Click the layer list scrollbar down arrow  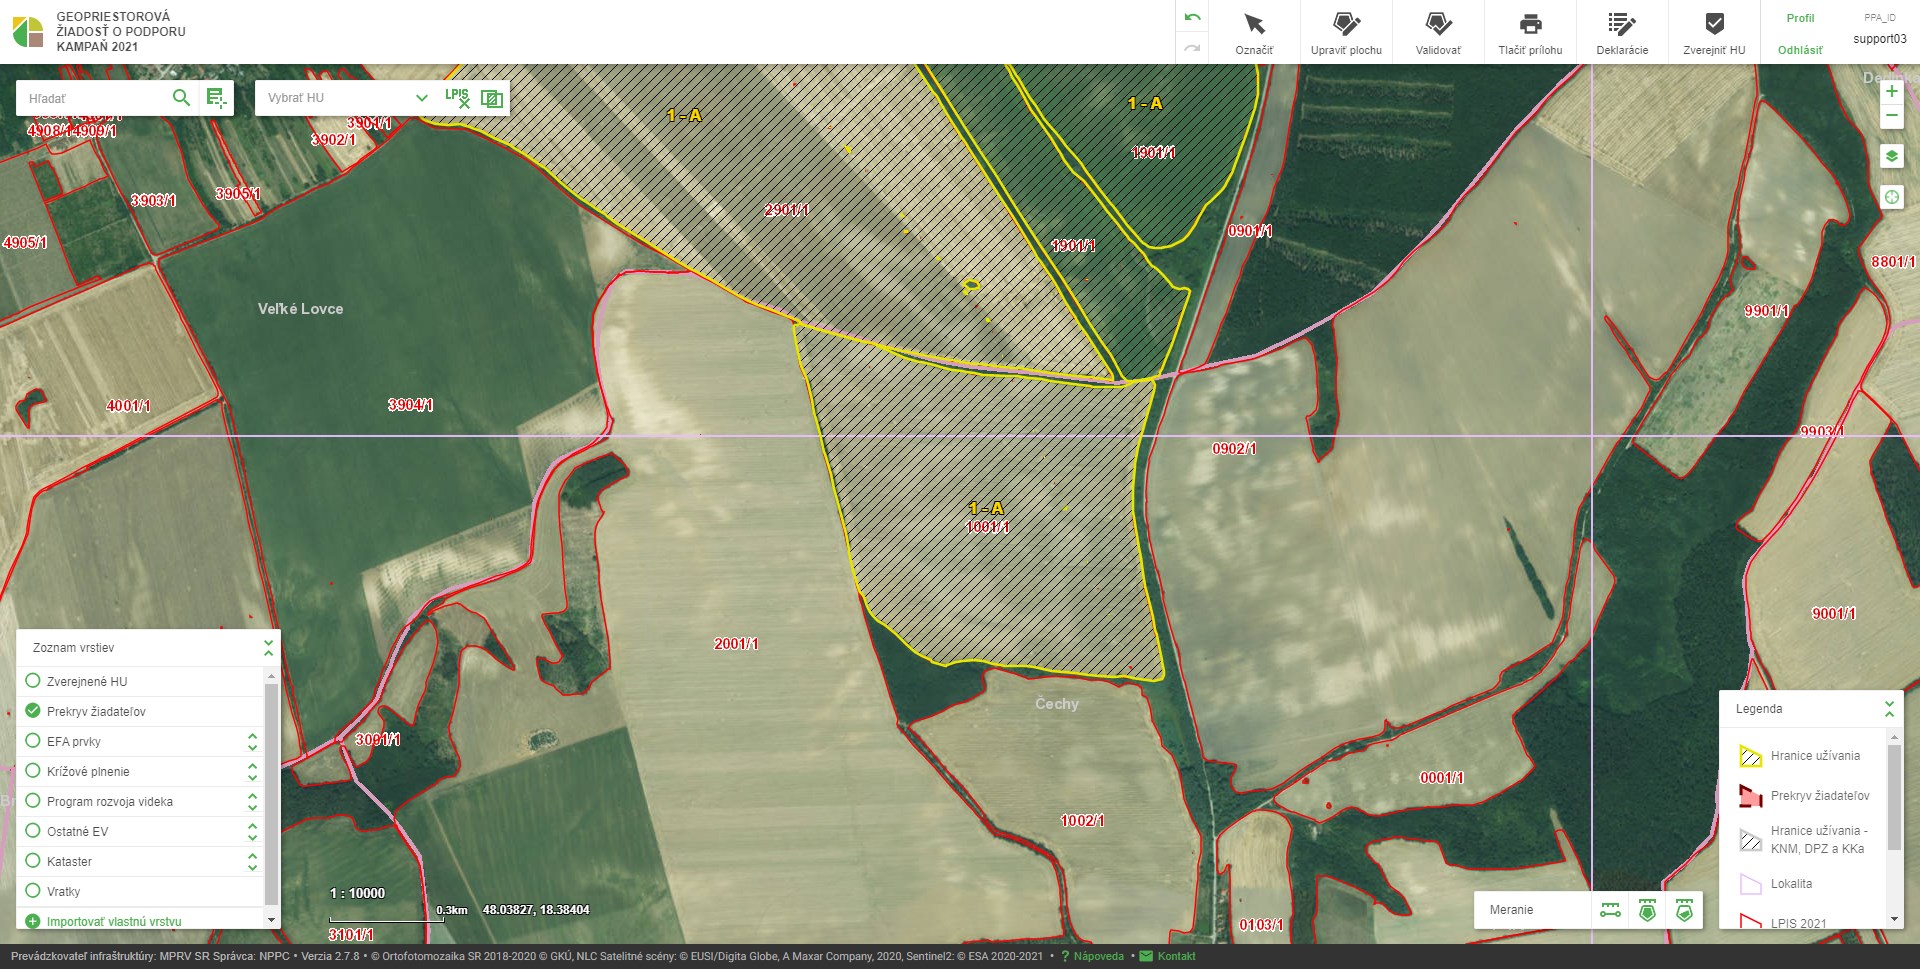click(x=271, y=920)
